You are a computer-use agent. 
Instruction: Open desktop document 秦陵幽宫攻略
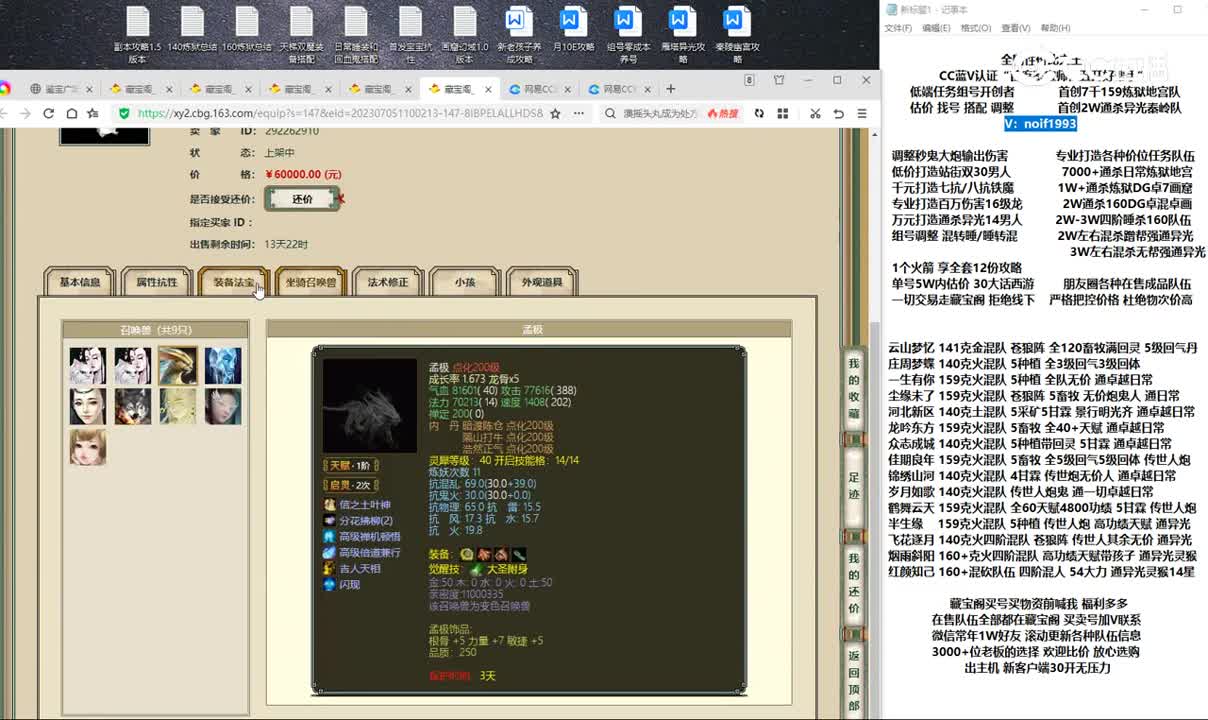pos(737,35)
